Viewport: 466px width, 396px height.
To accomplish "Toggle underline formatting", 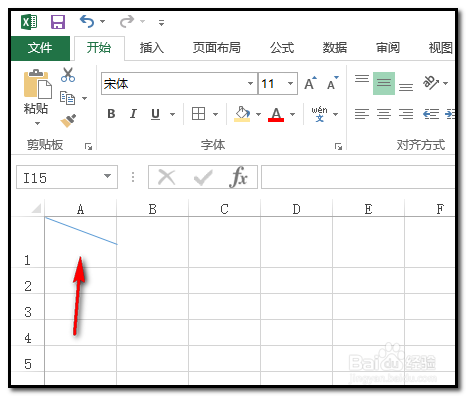I will coord(155,114).
